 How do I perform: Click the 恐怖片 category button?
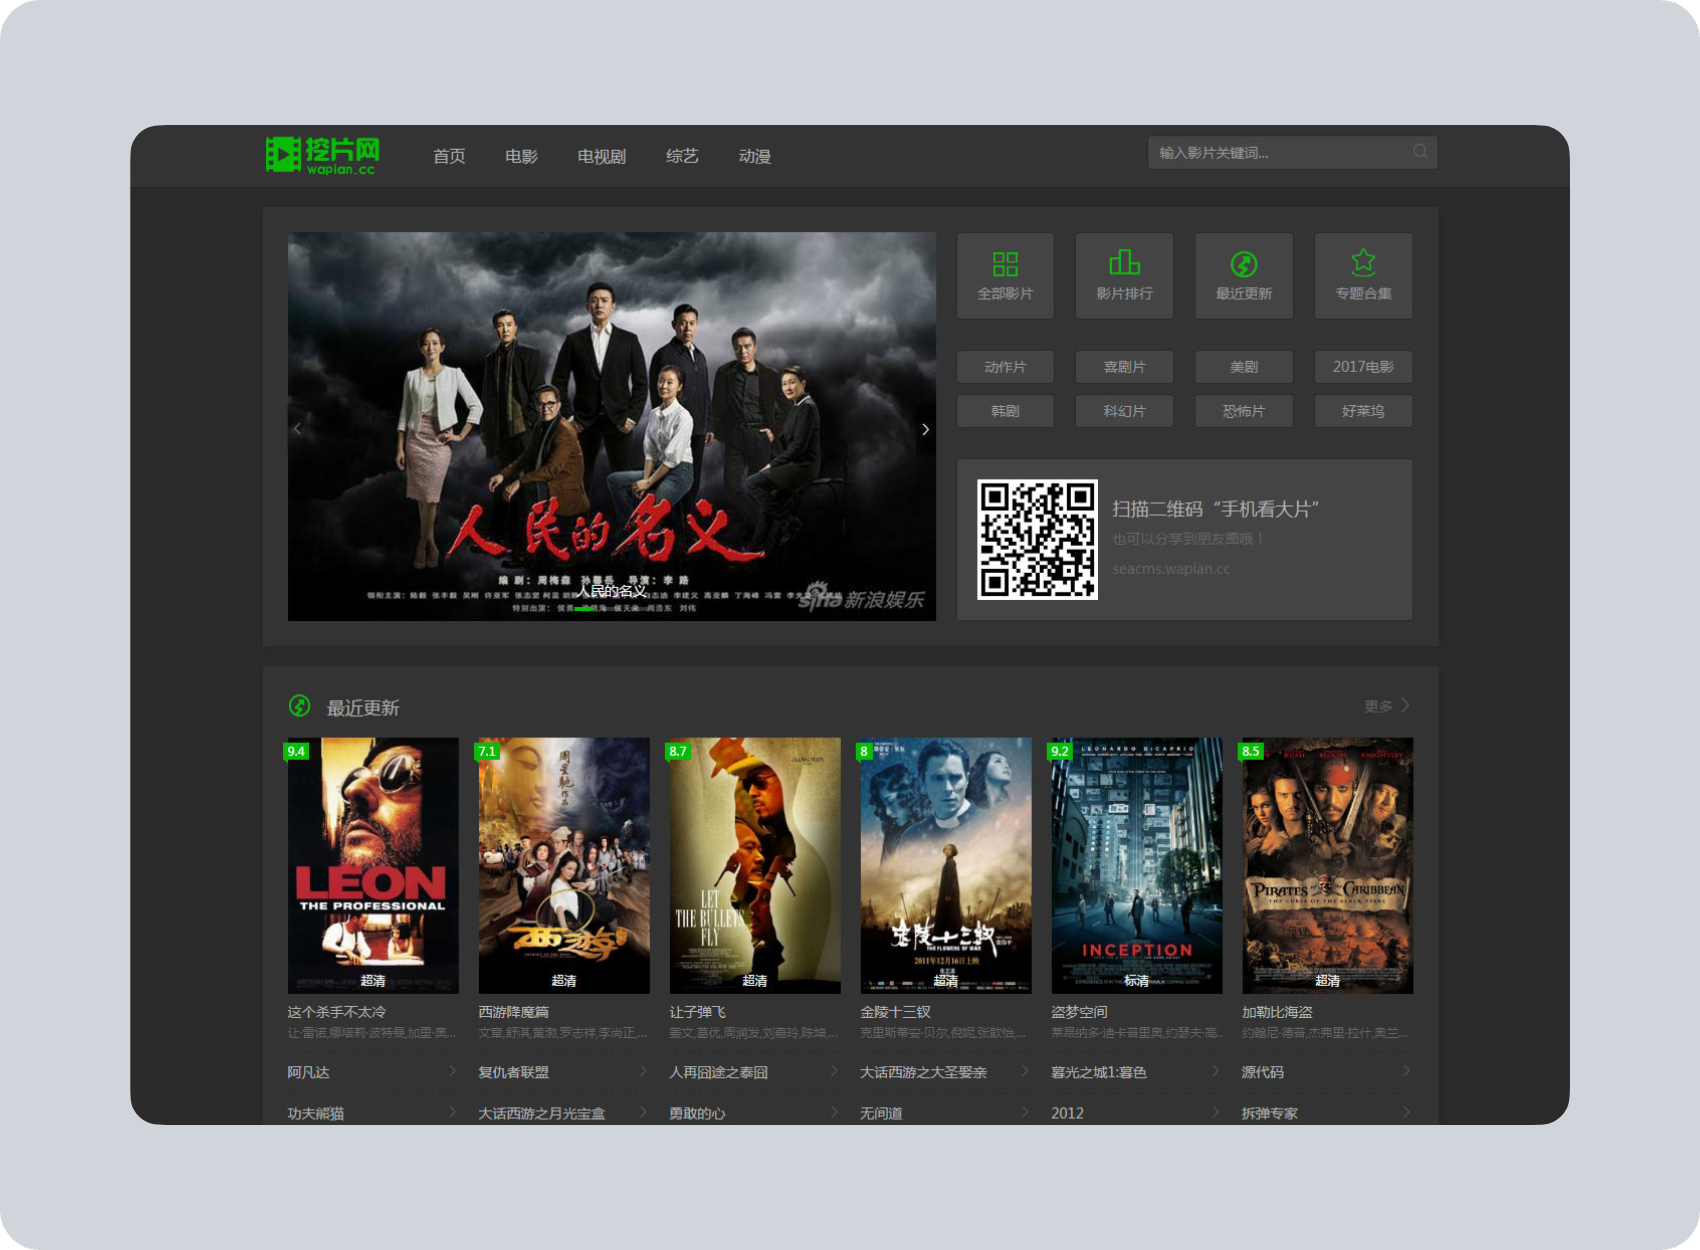(x=1244, y=411)
